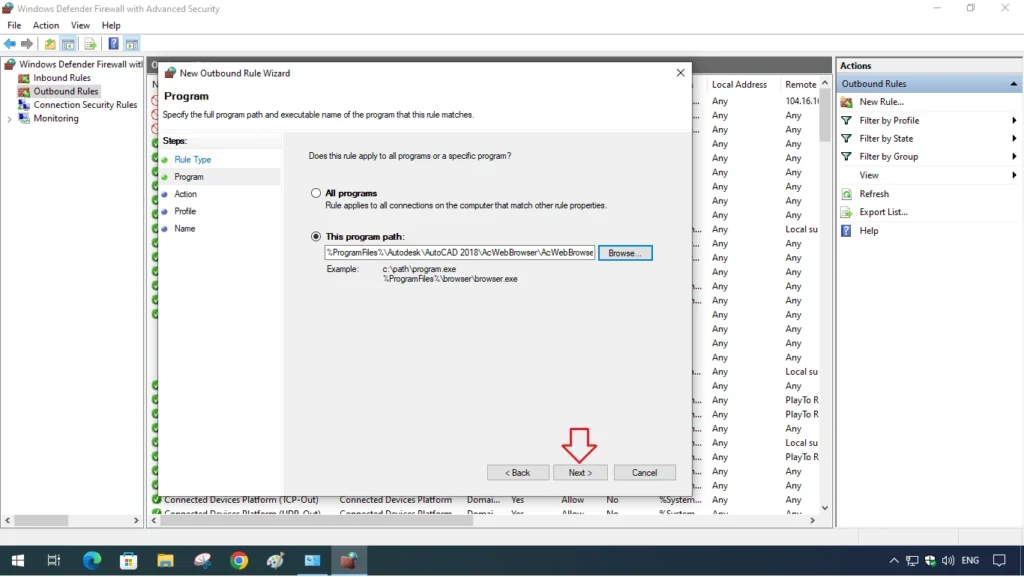Expand the Monitoring node in the console tree

pos(10,117)
